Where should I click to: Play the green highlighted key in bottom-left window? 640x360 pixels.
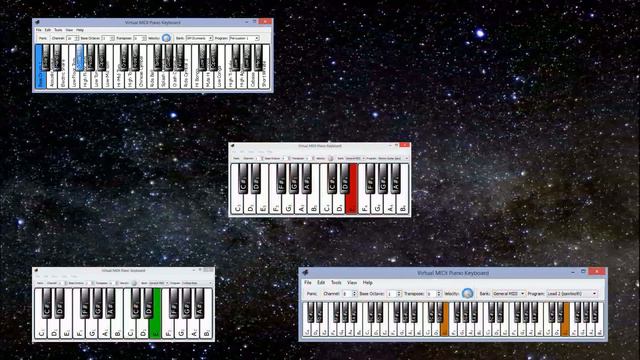pos(155,324)
